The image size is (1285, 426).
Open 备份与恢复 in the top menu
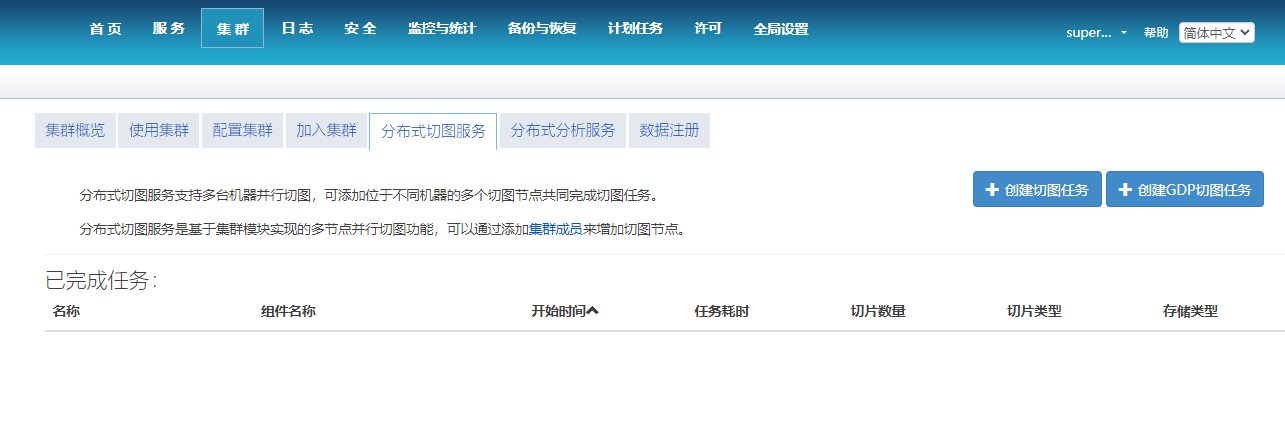[541, 29]
